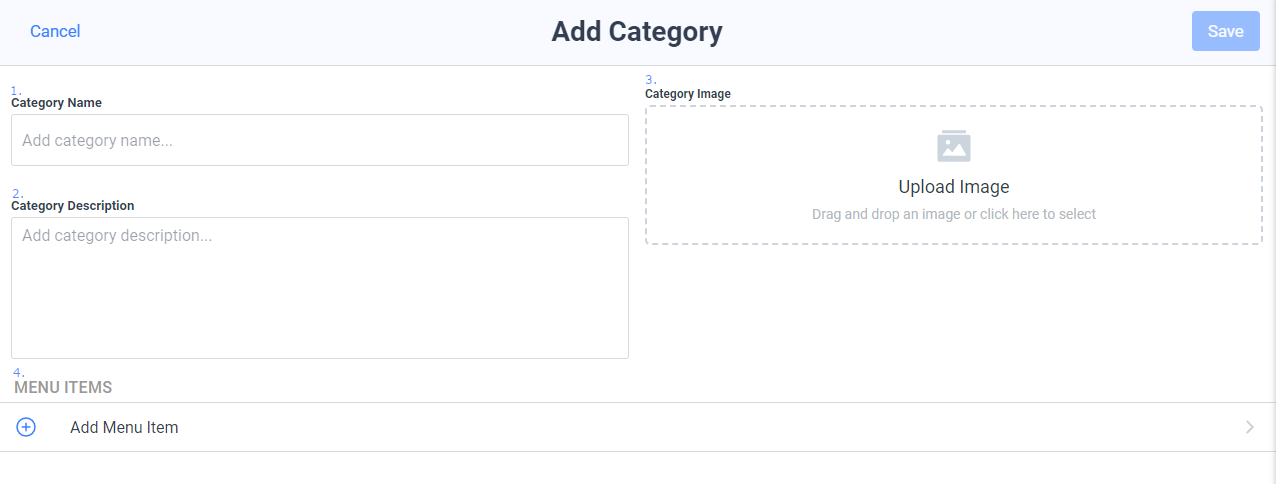The image size is (1276, 484).
Task: Select the MENU ITEMS section header
Action: point(63,387)
